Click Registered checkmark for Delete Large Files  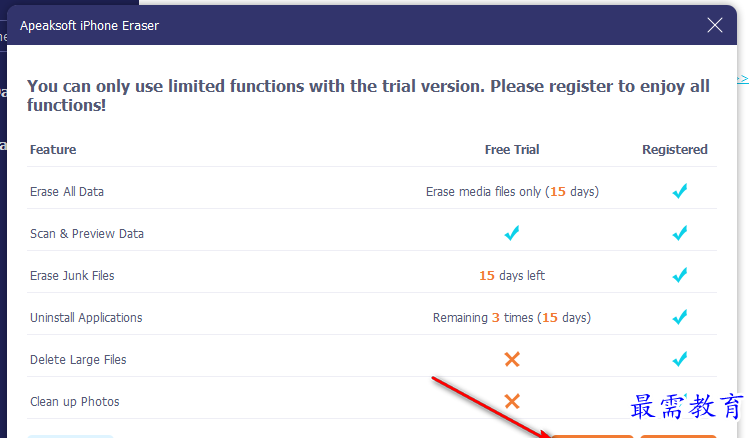680,359
